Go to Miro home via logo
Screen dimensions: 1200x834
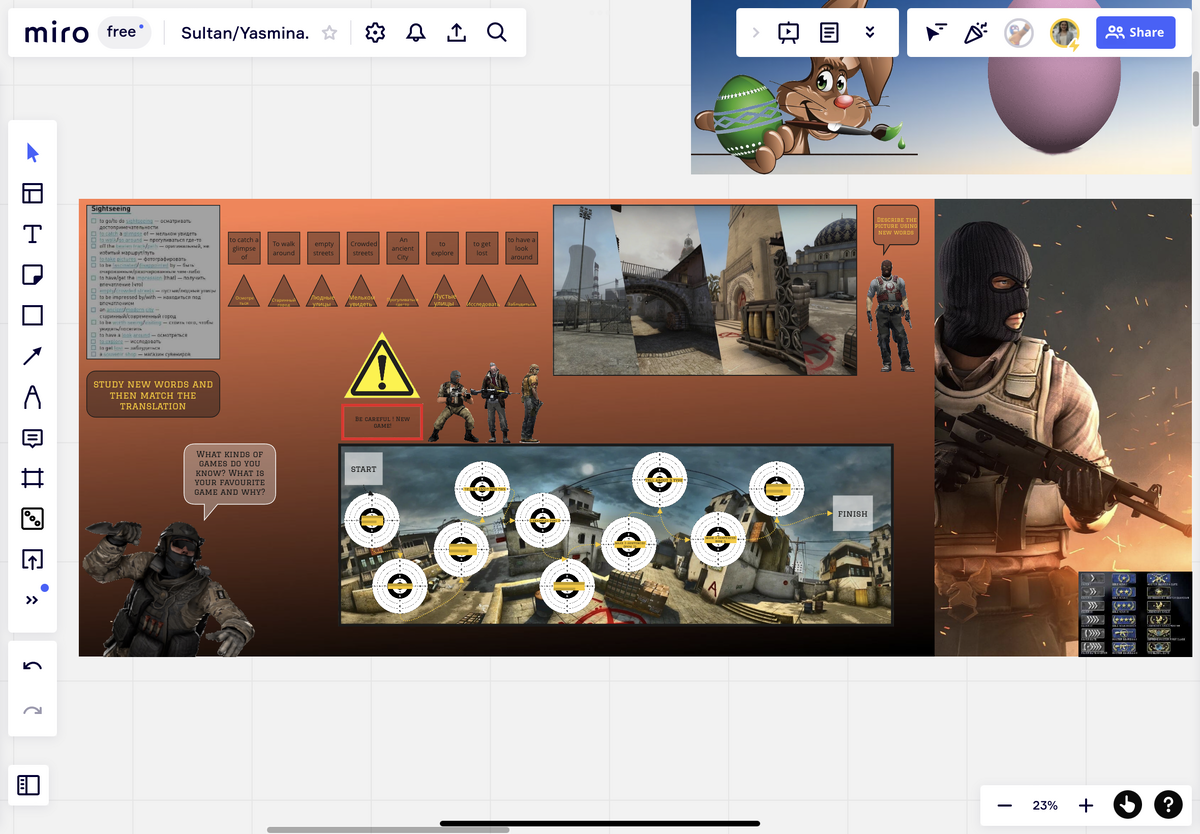[x=56, y=33]
